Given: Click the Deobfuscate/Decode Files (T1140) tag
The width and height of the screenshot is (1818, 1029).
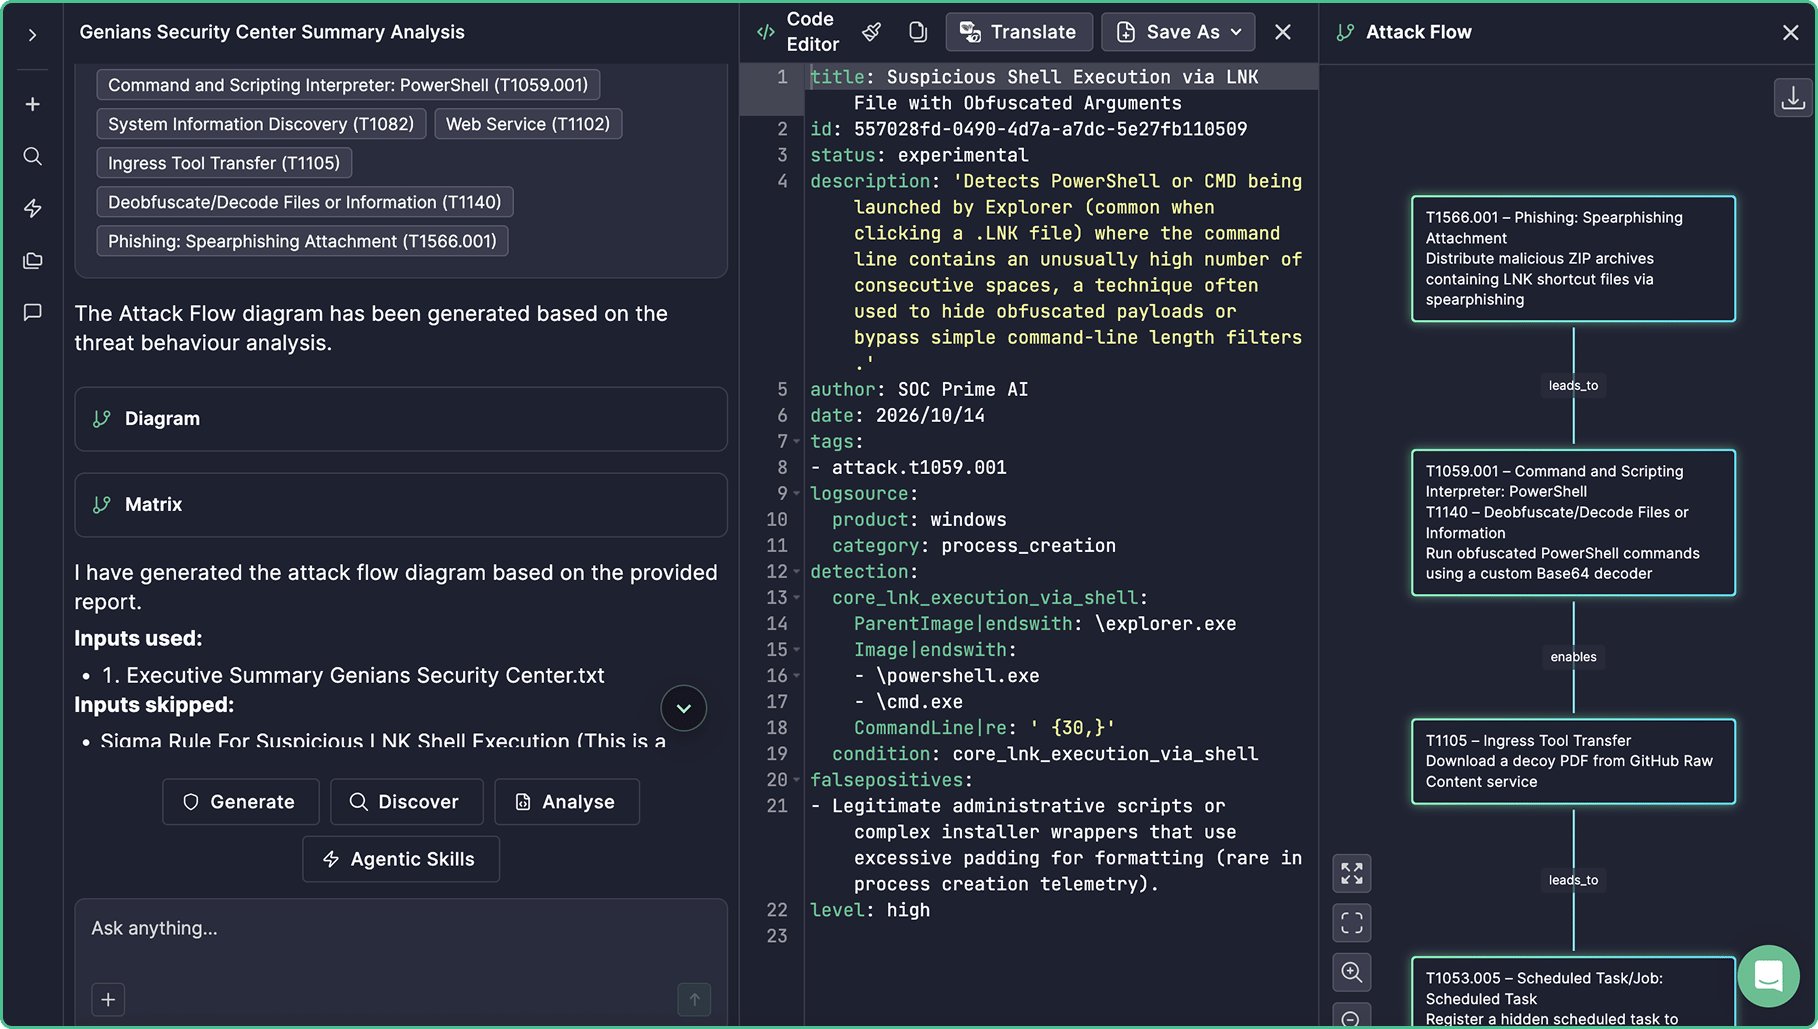Looking at the screenshot, I should (305, 202).
